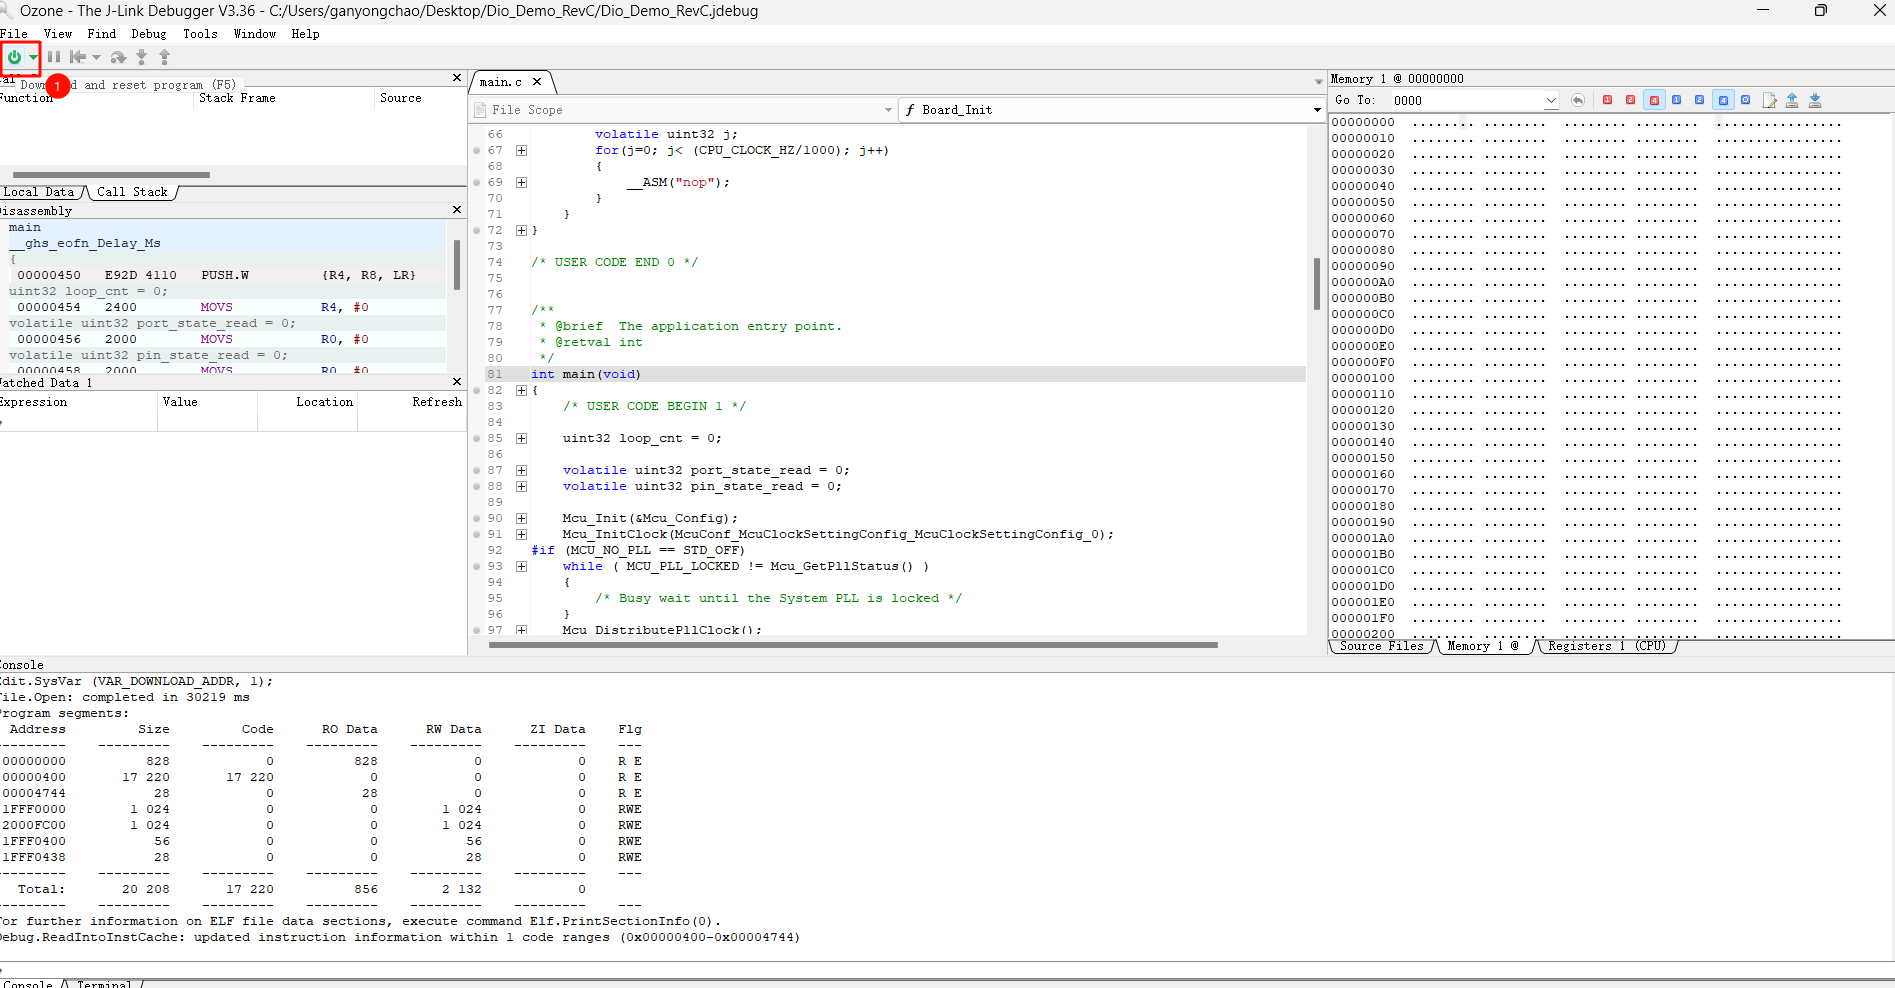Screen dimensions: 1895x988
Task: Toggle breakpoint at line 91
Action: (x=477, y=534)
